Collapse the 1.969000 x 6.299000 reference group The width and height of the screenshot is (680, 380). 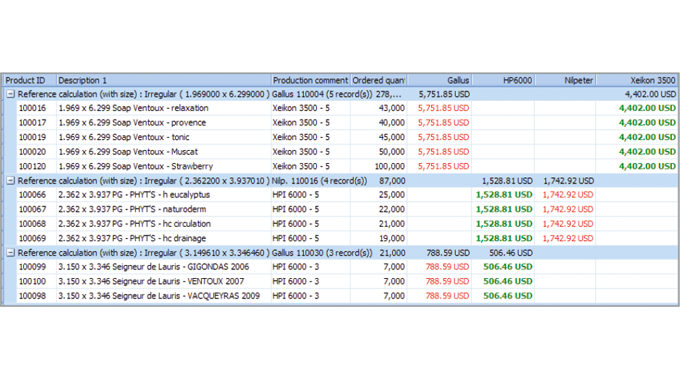pyautogui.click(x=10, y=94)
